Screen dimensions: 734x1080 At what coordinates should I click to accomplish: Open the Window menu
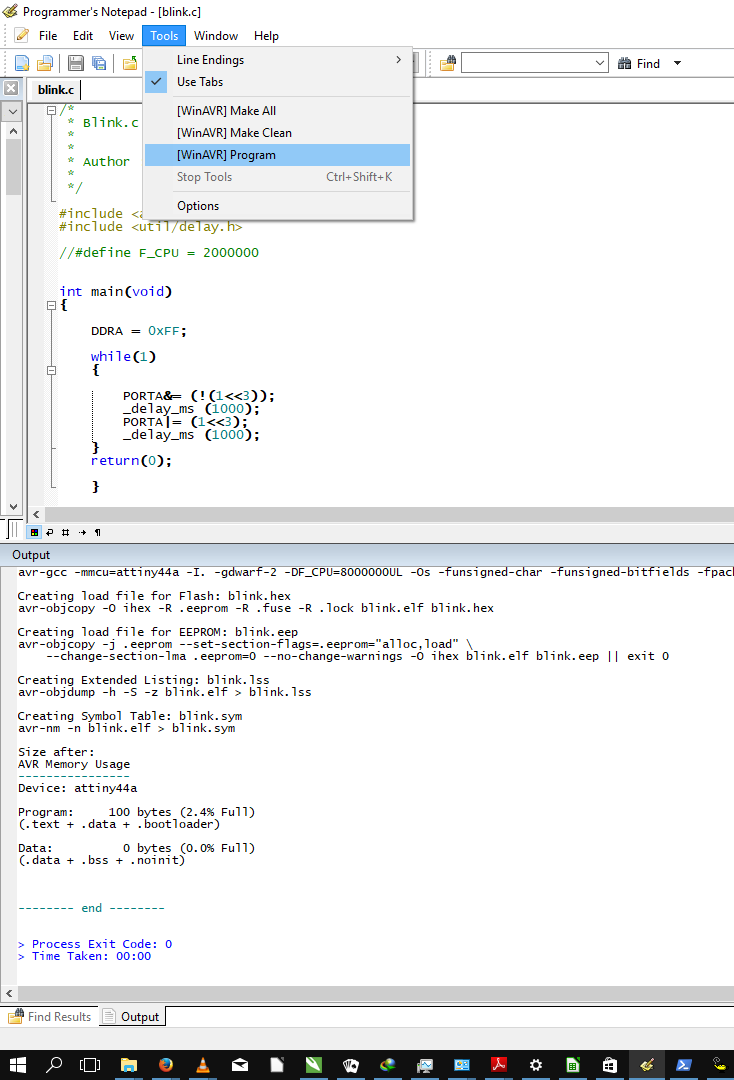[216, 36]
